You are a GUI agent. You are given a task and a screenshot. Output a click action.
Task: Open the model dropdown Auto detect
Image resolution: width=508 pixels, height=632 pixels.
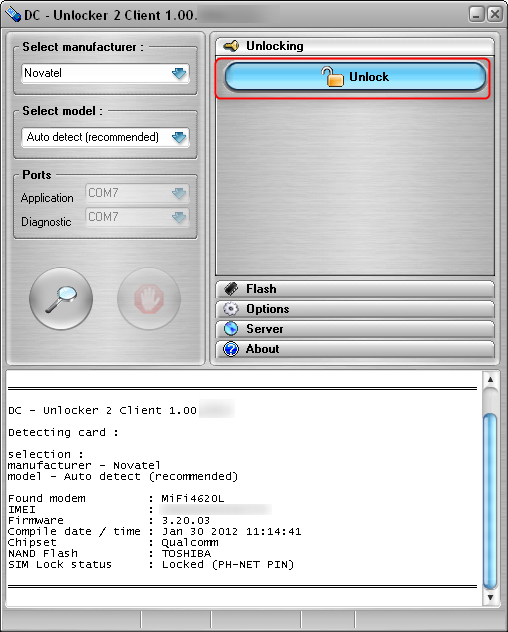(x=105, y=137)
